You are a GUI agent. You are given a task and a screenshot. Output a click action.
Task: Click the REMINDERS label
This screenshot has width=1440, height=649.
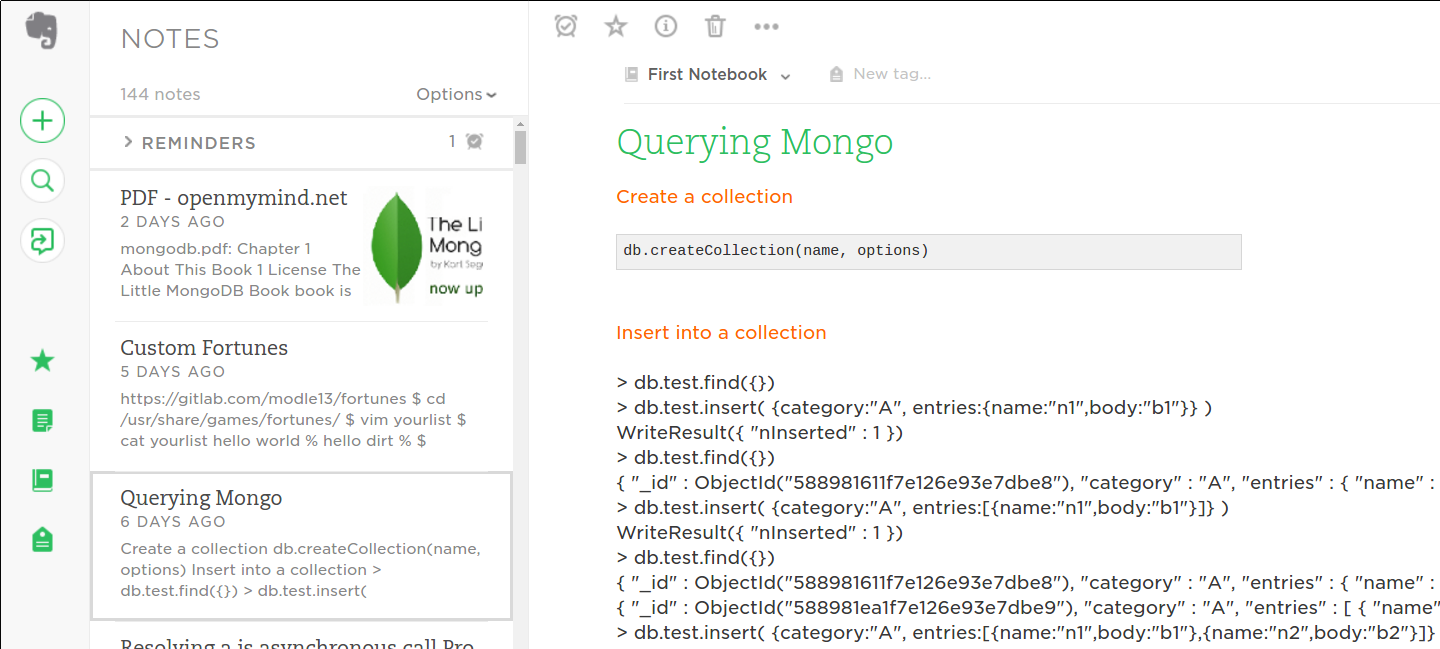pyautogui.click(x=199, y=143)
